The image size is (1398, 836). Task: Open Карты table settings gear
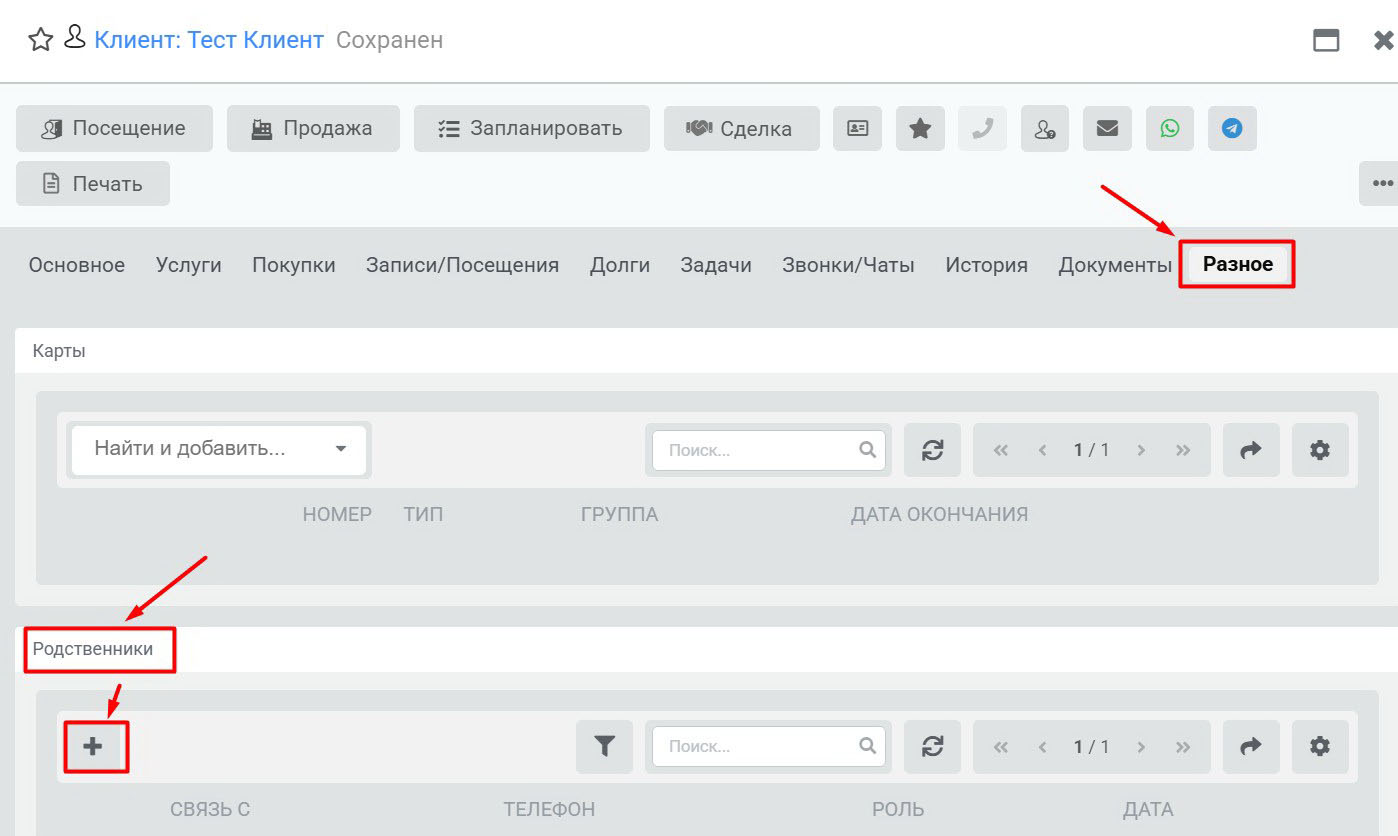coord(1320,450)
